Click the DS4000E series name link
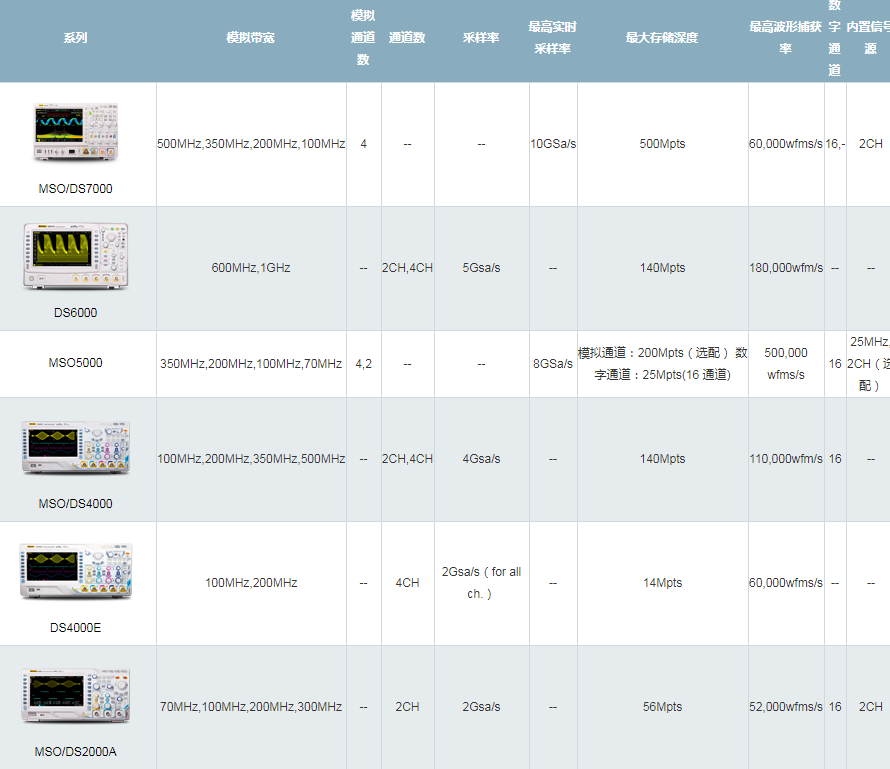 pyautogui.click(x=75, y=628)
